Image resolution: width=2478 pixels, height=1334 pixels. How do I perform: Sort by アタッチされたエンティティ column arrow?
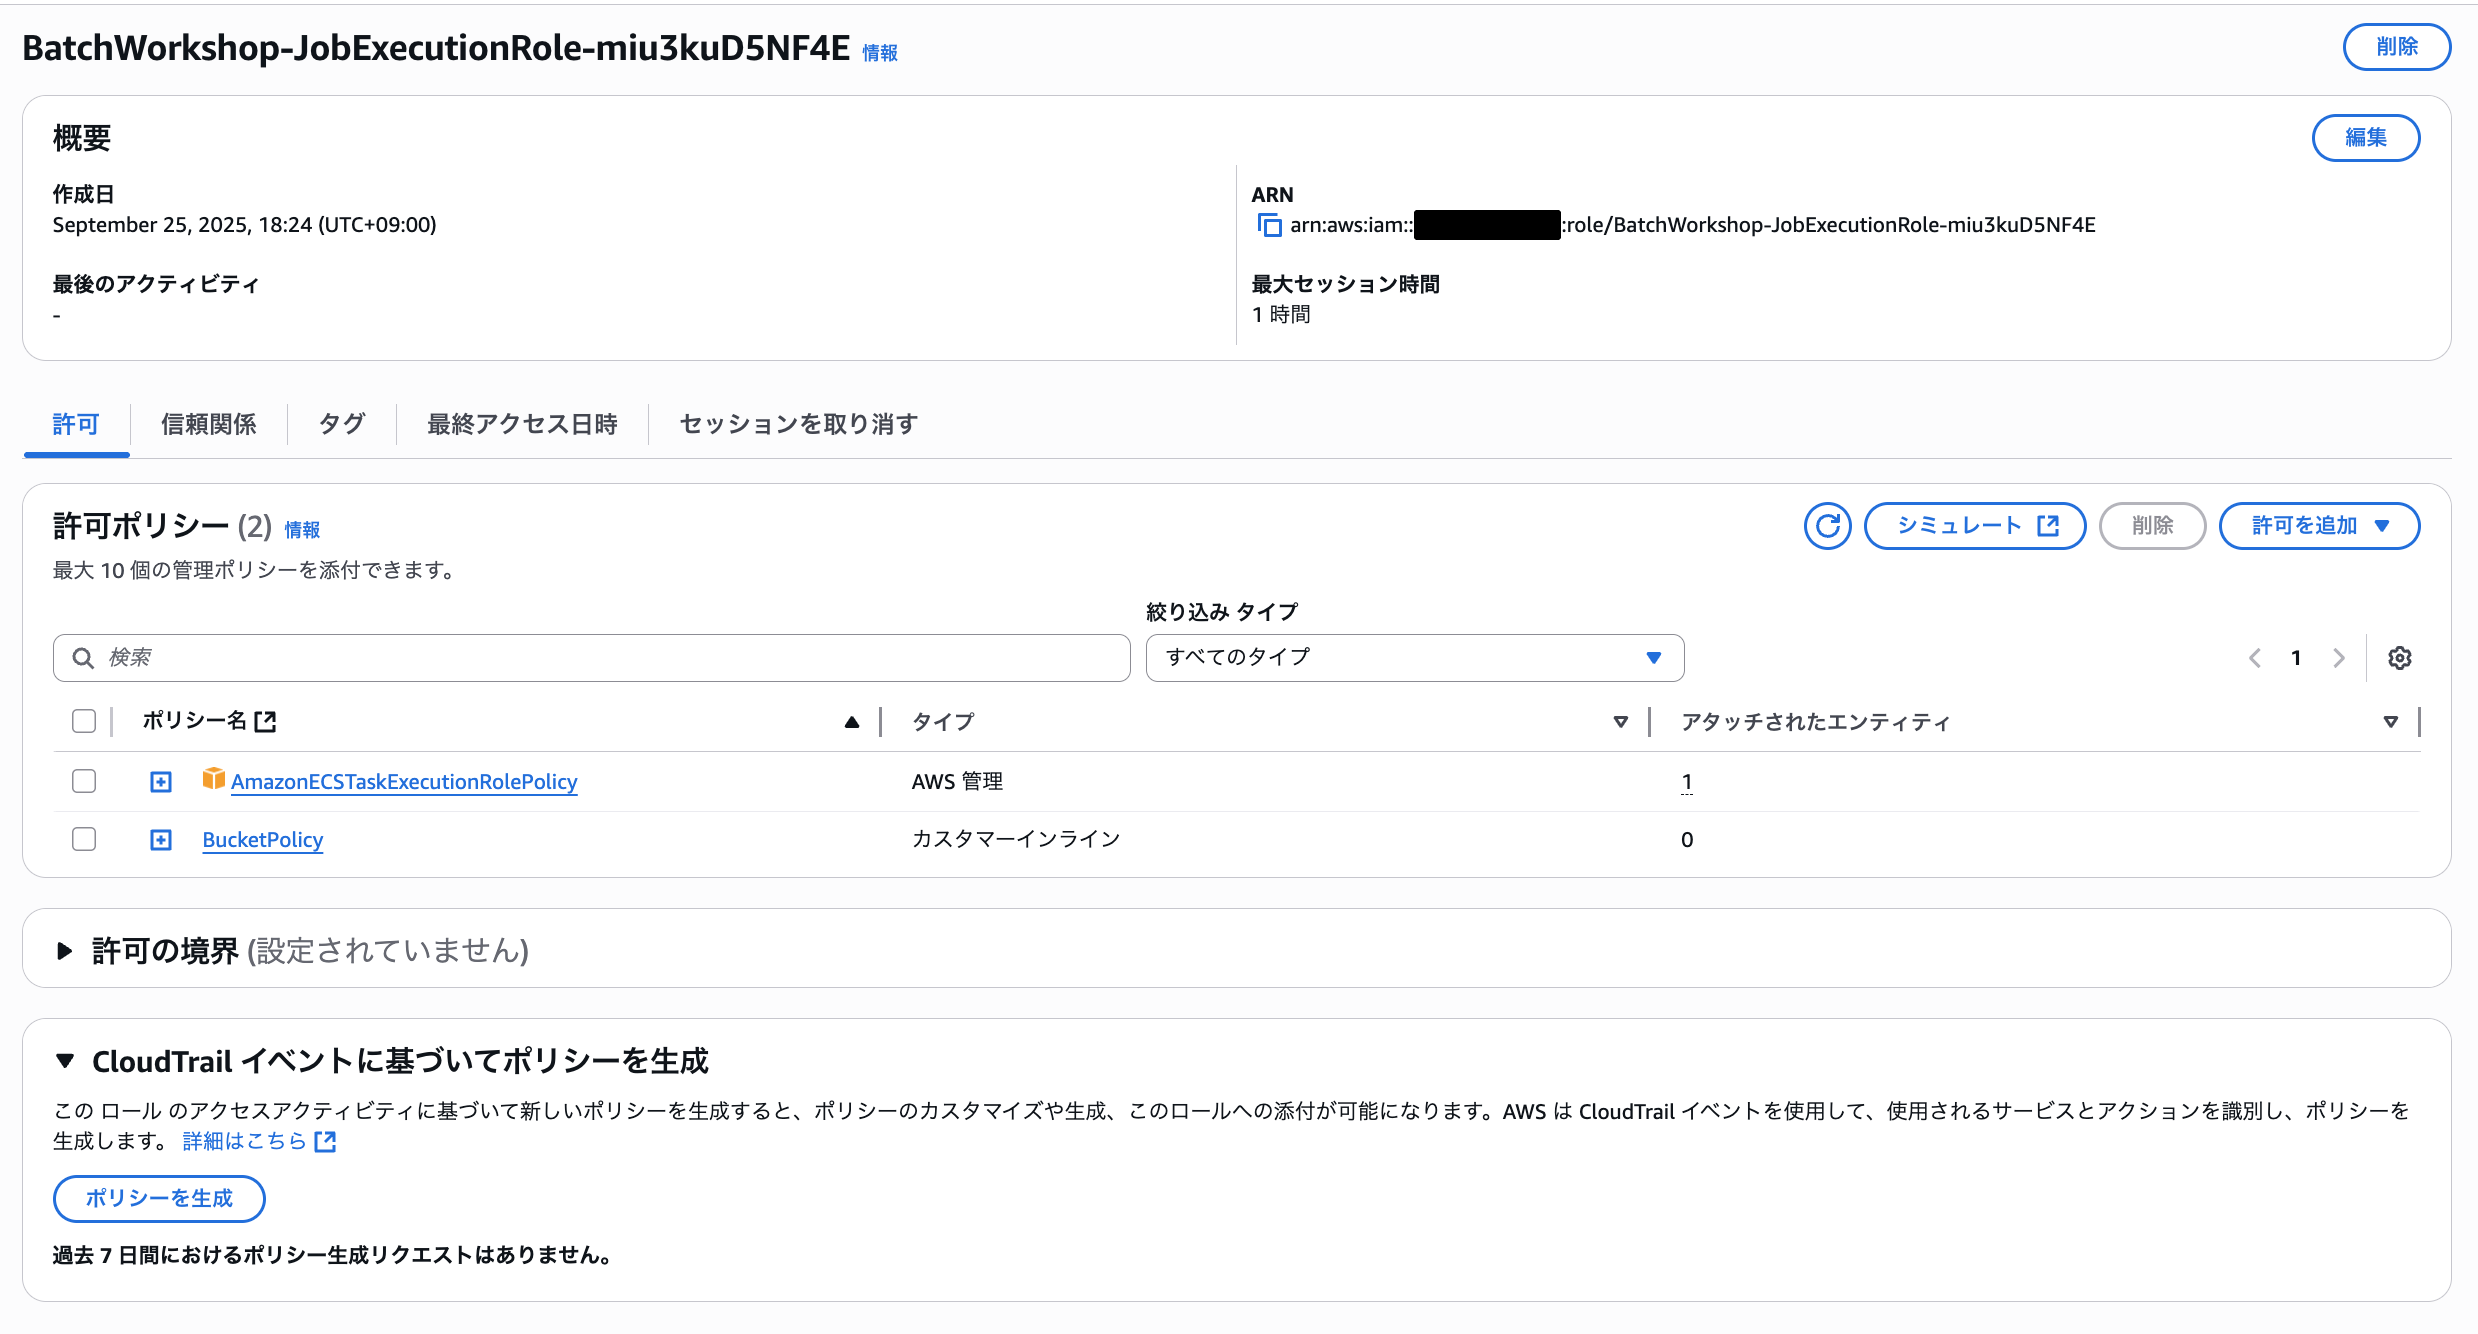click(x=2391, y=722)
